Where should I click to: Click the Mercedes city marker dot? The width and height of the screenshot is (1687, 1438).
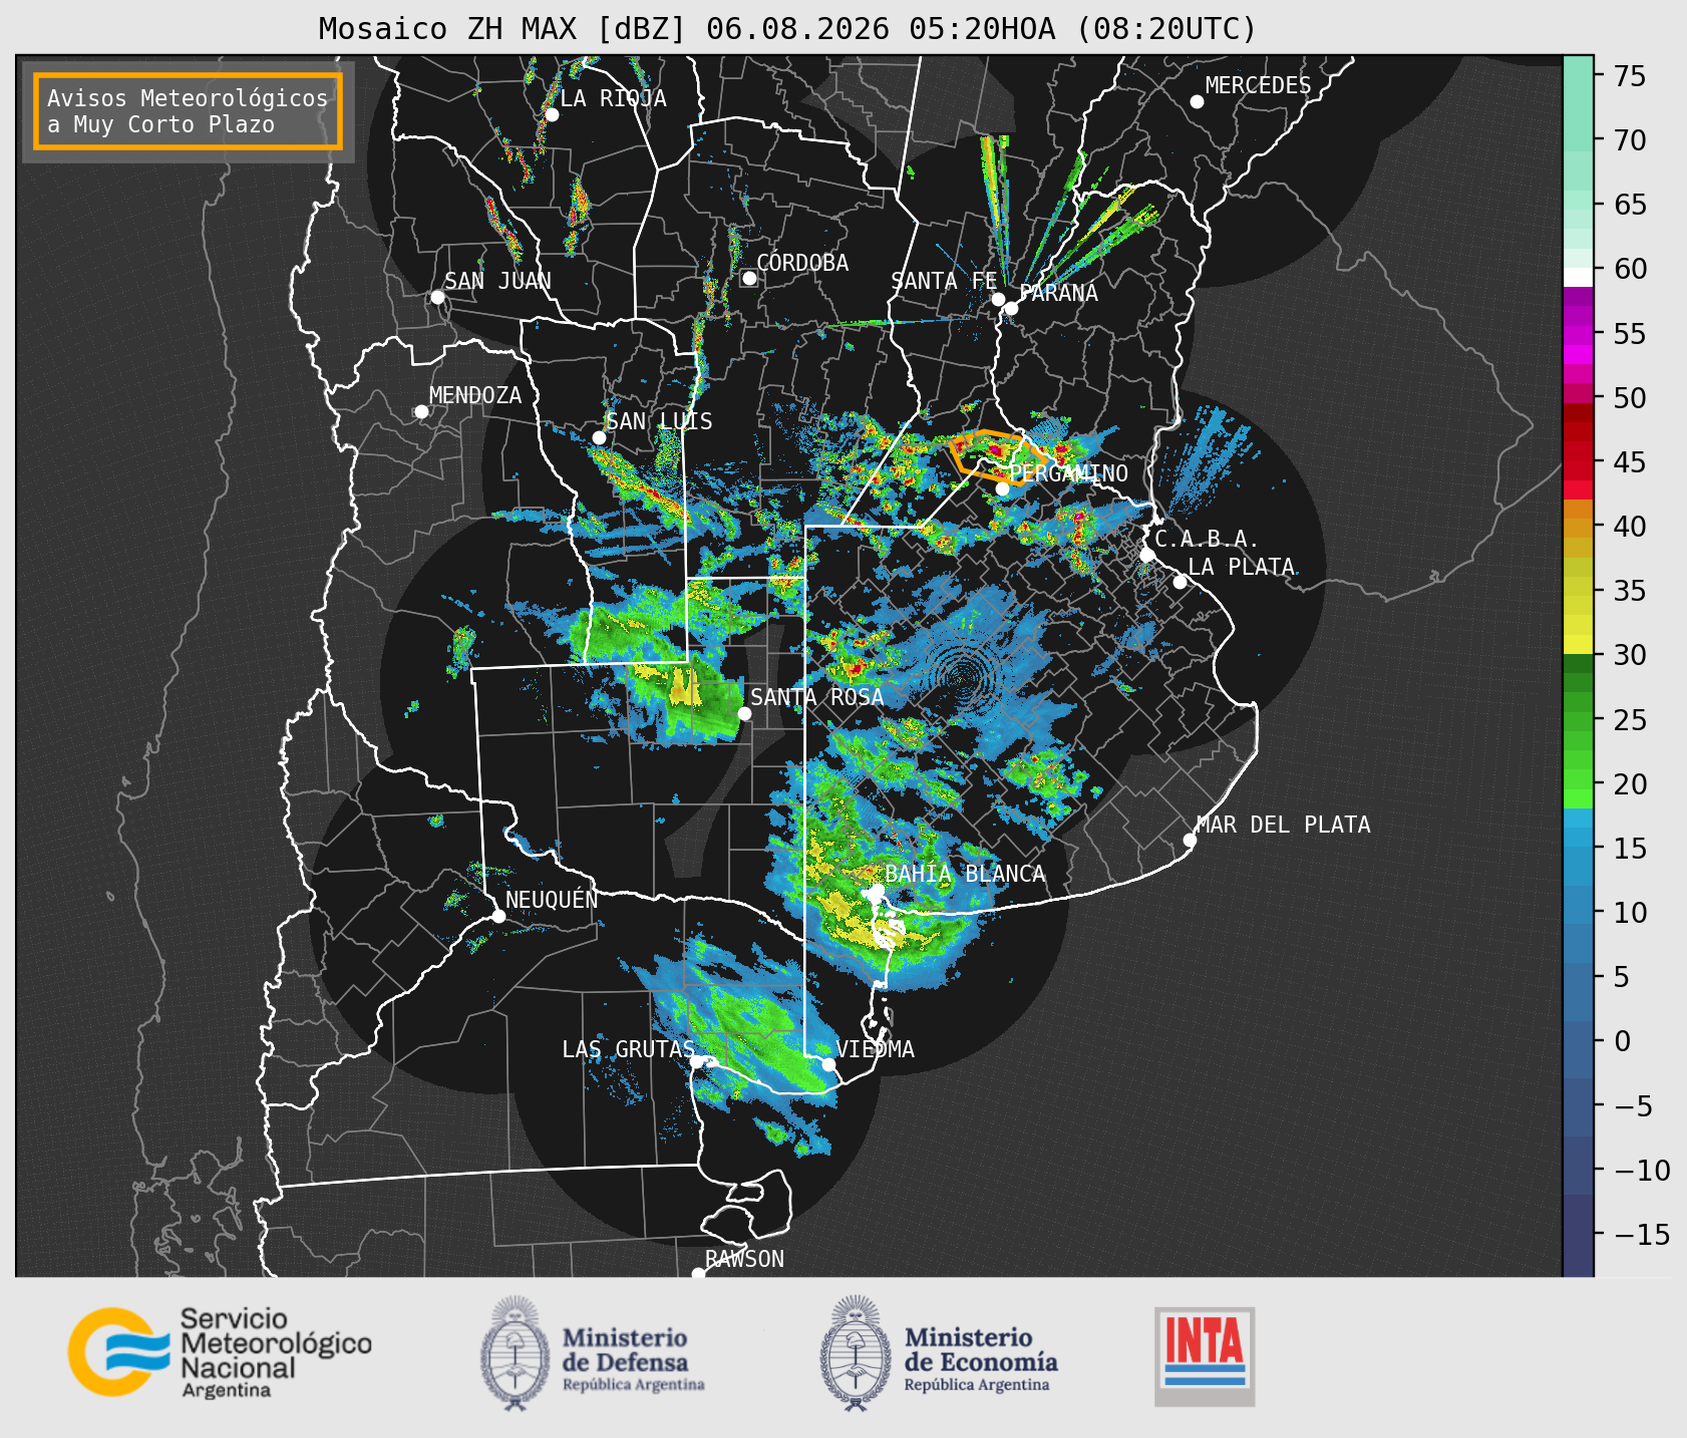[x=1196, y=102]
